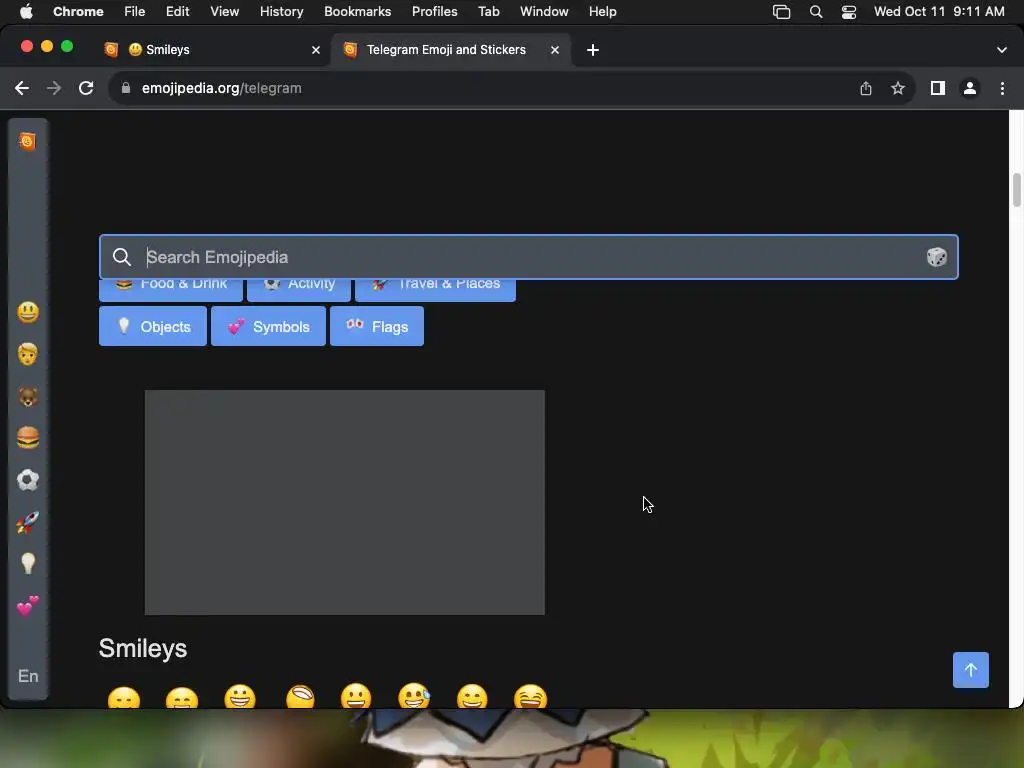The width and height of the screenshot is (1024, 768).
Task: Open Chrome's three-dot menu
Action: pos(1002,88)
